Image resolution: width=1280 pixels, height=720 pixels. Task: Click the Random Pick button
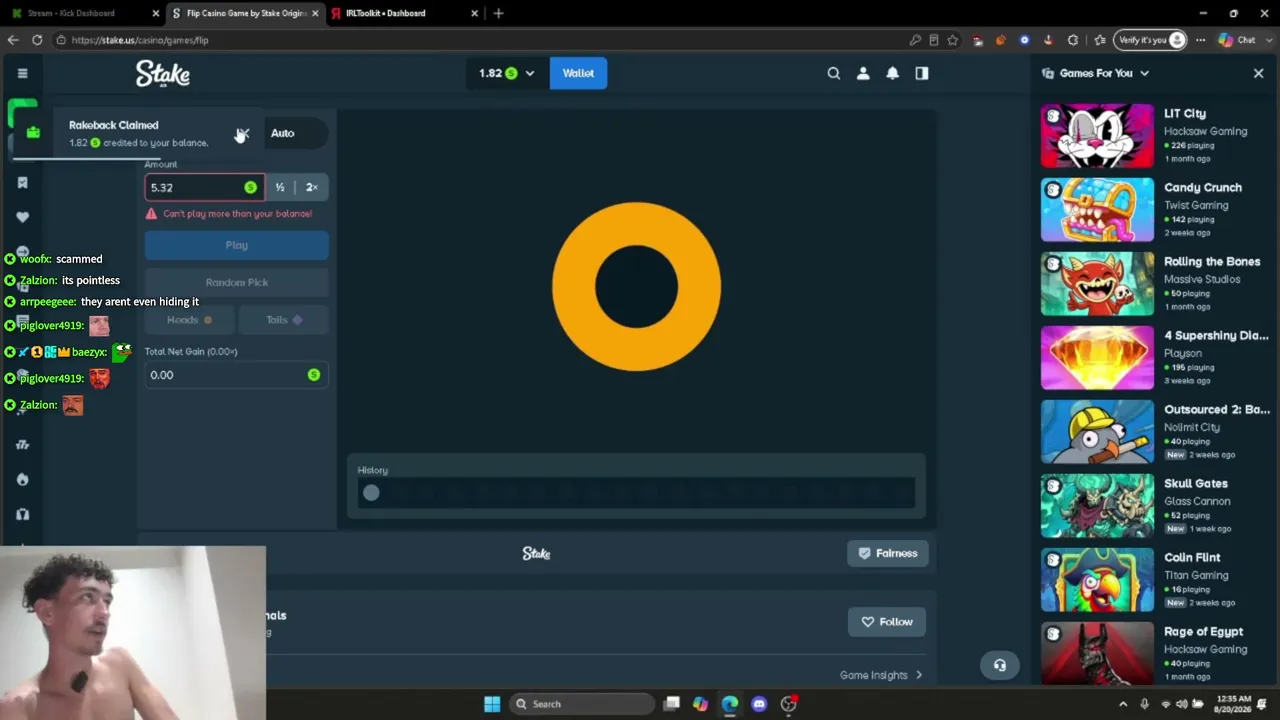coord(236,282)
